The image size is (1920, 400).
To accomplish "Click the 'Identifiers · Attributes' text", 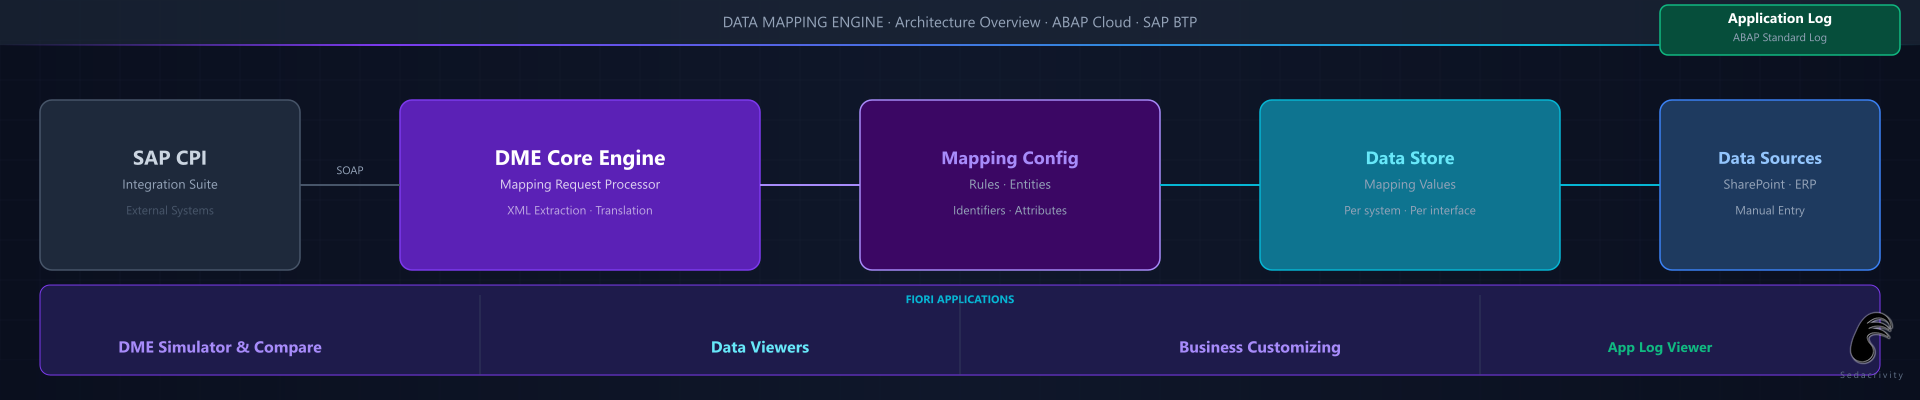I will click(1010, 210).
